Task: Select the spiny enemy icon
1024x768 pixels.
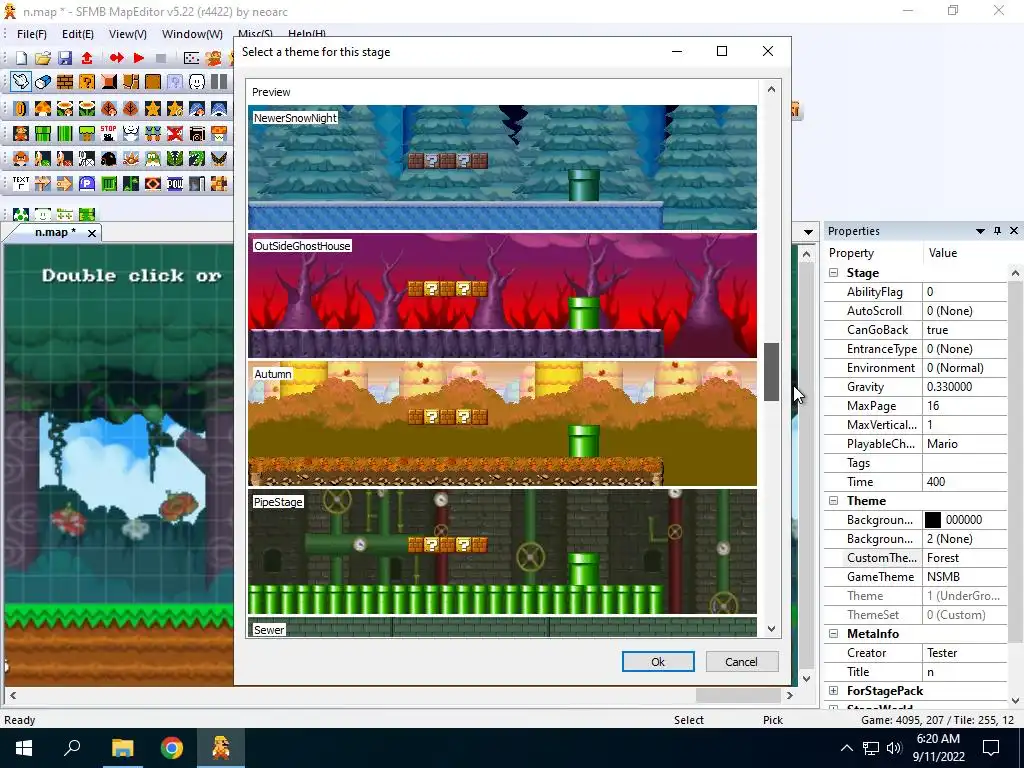Action: (x=131, y=159)
